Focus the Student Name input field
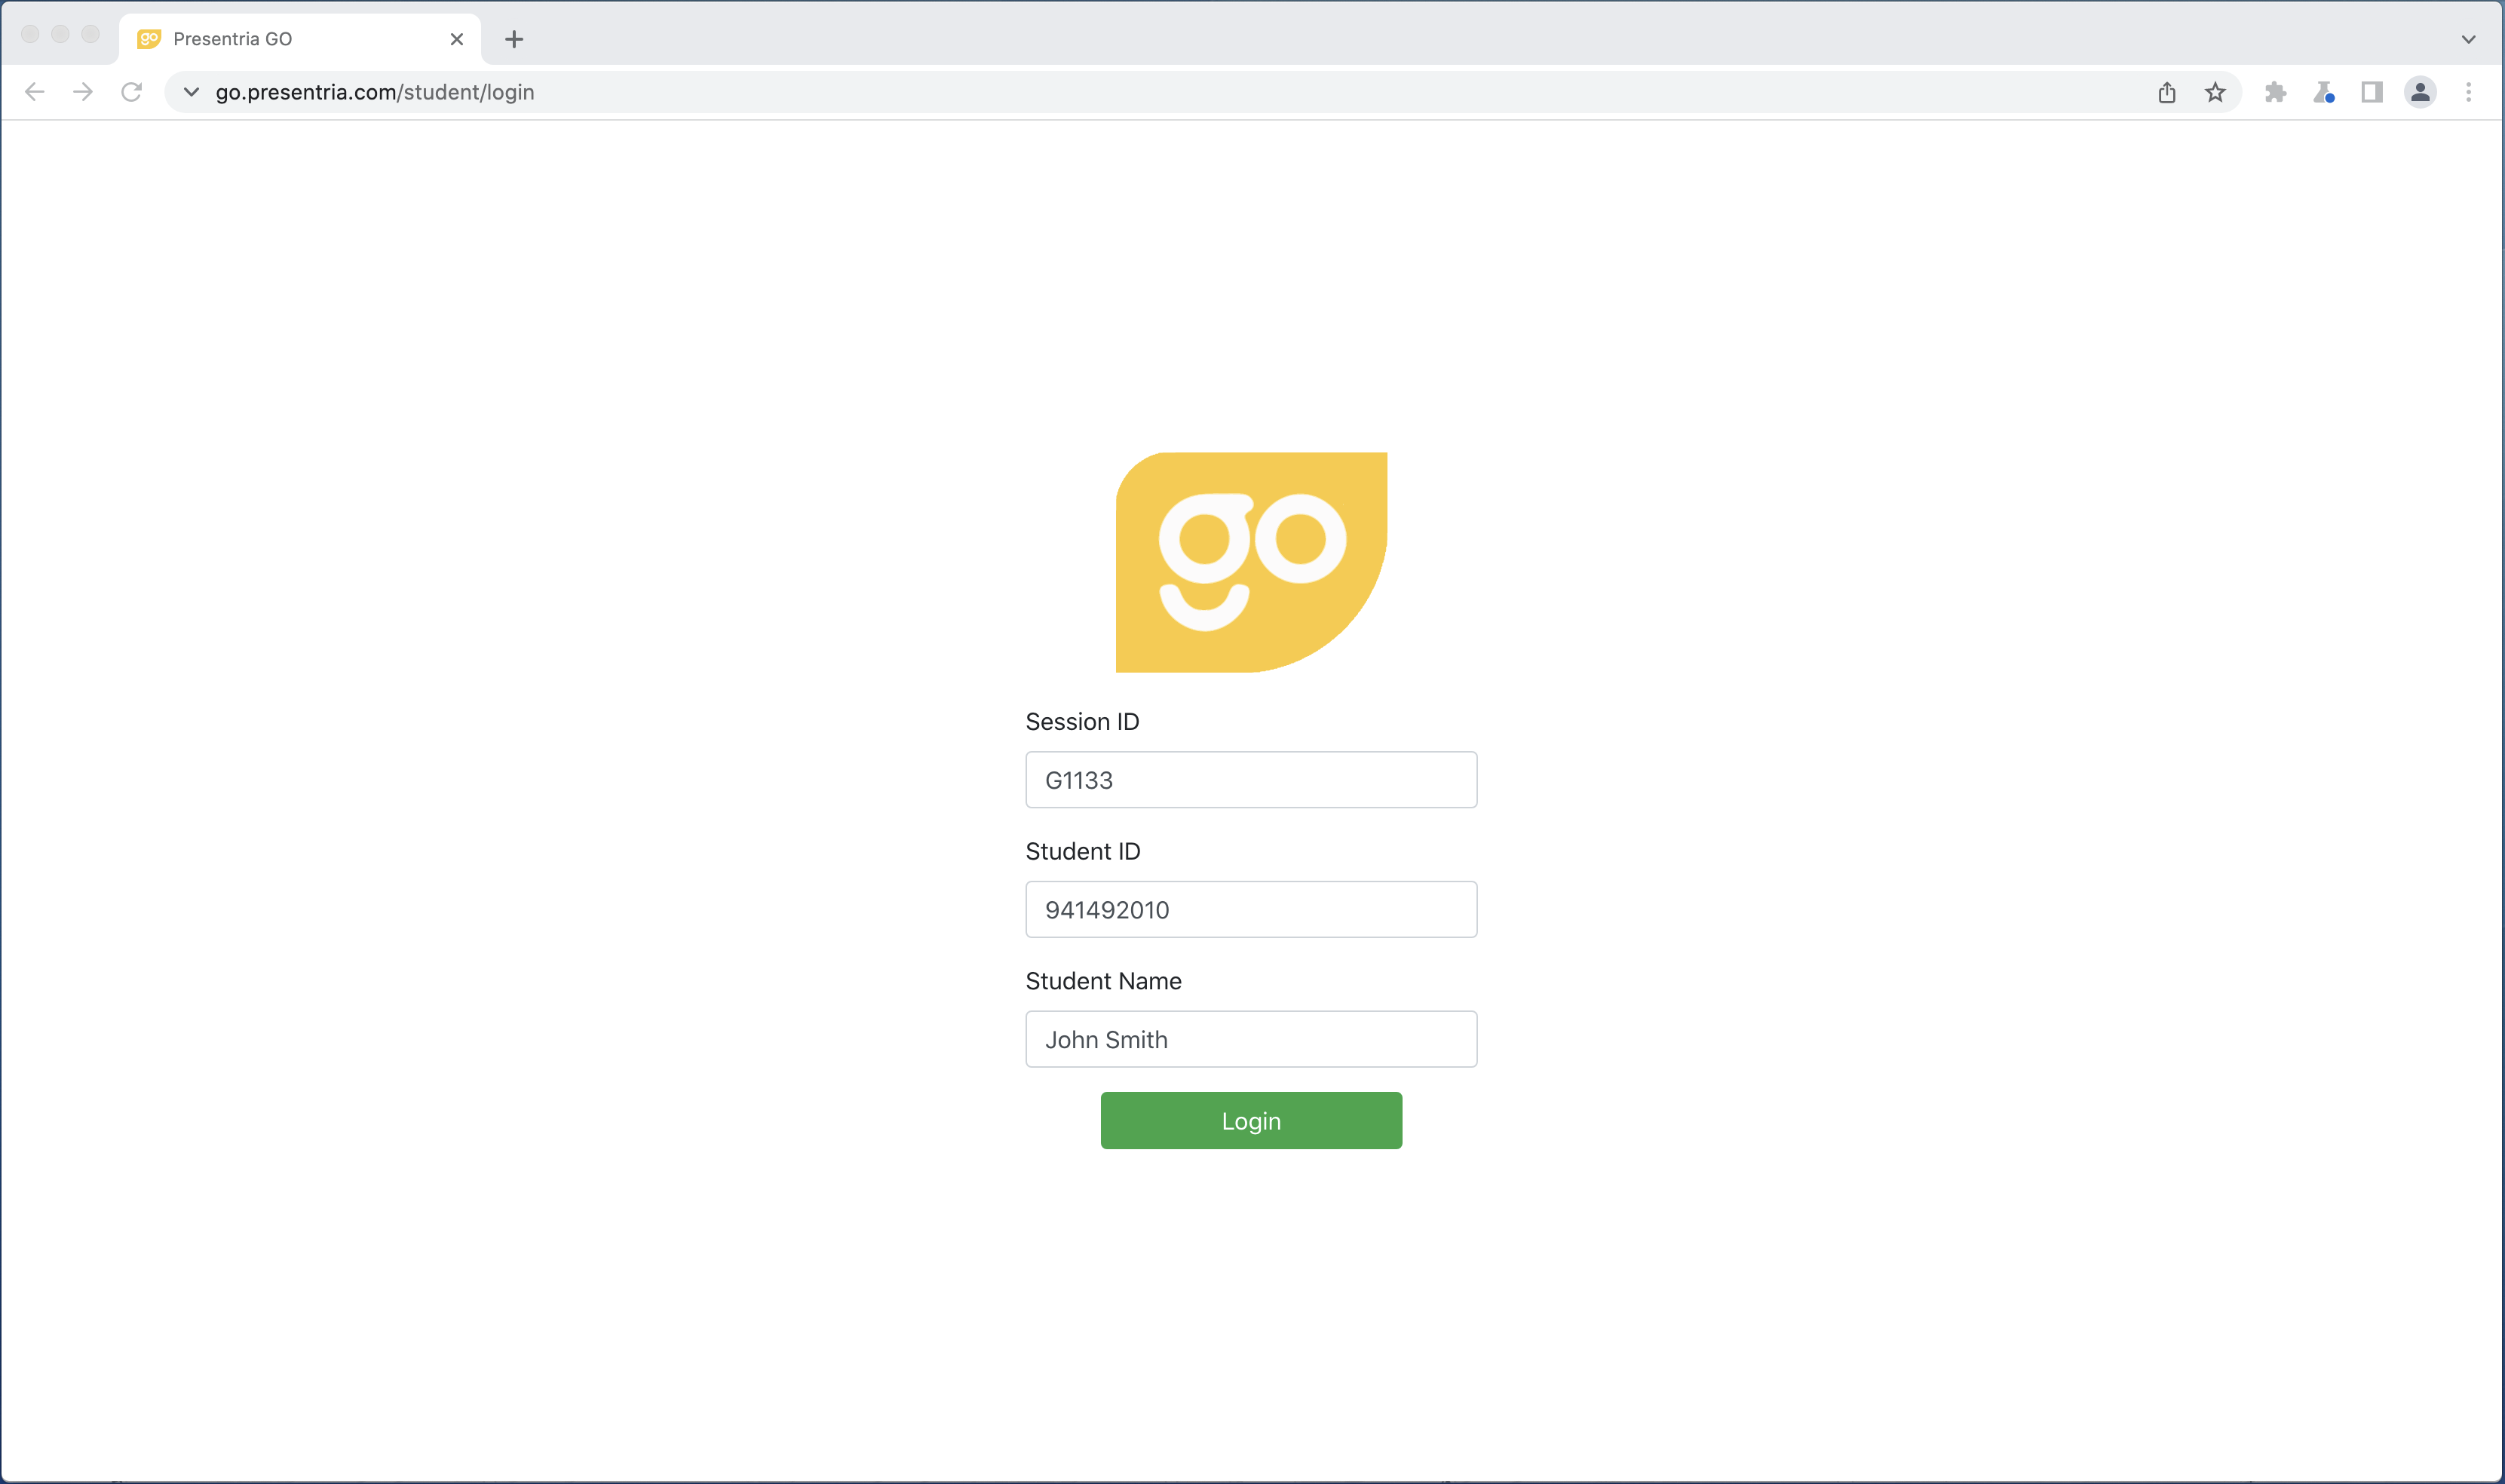 click(1251, 1039)
